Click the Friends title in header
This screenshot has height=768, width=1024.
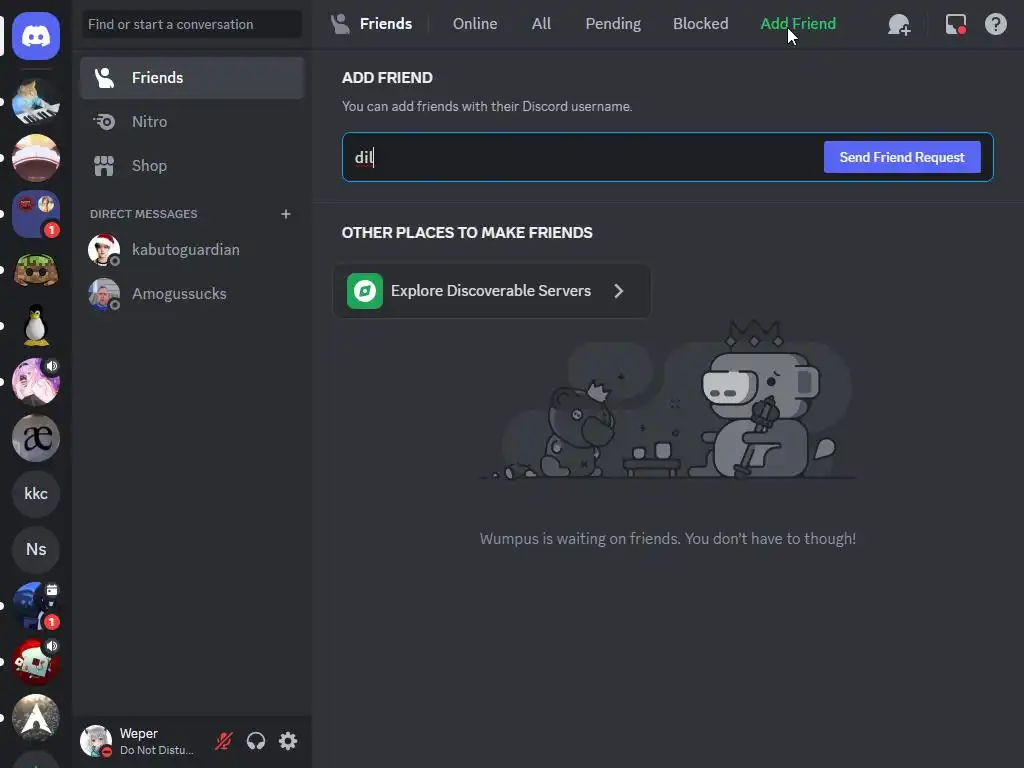click(x=386, y=24)
